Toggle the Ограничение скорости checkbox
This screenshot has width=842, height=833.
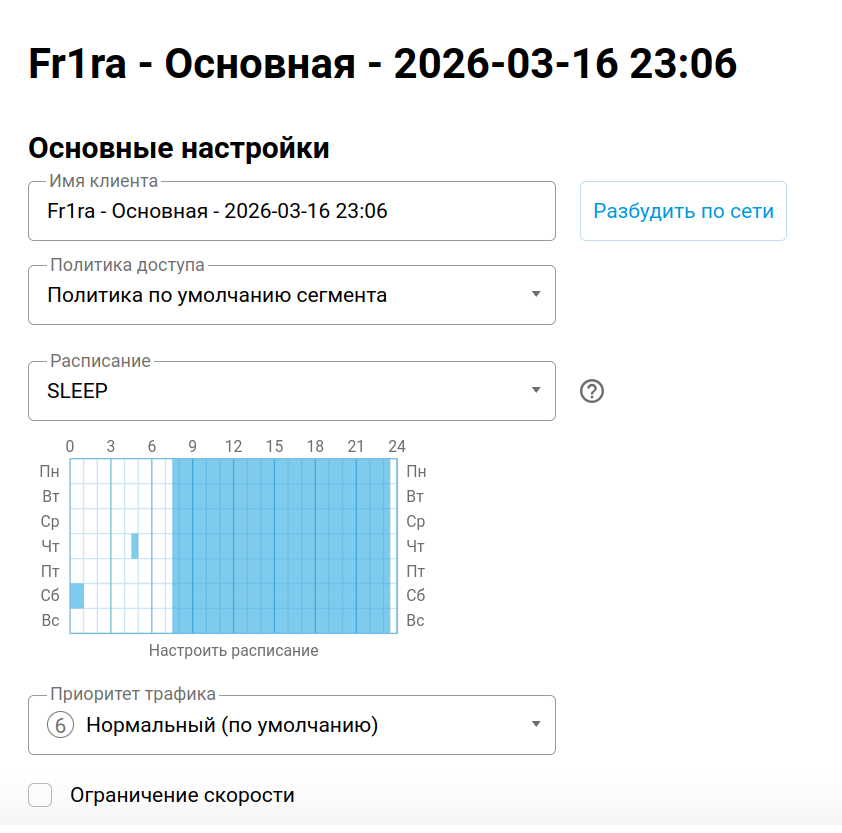40,796
